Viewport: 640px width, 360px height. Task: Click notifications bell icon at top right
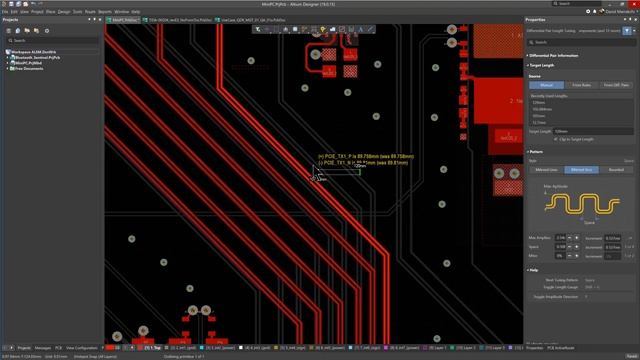click(595, 11)
